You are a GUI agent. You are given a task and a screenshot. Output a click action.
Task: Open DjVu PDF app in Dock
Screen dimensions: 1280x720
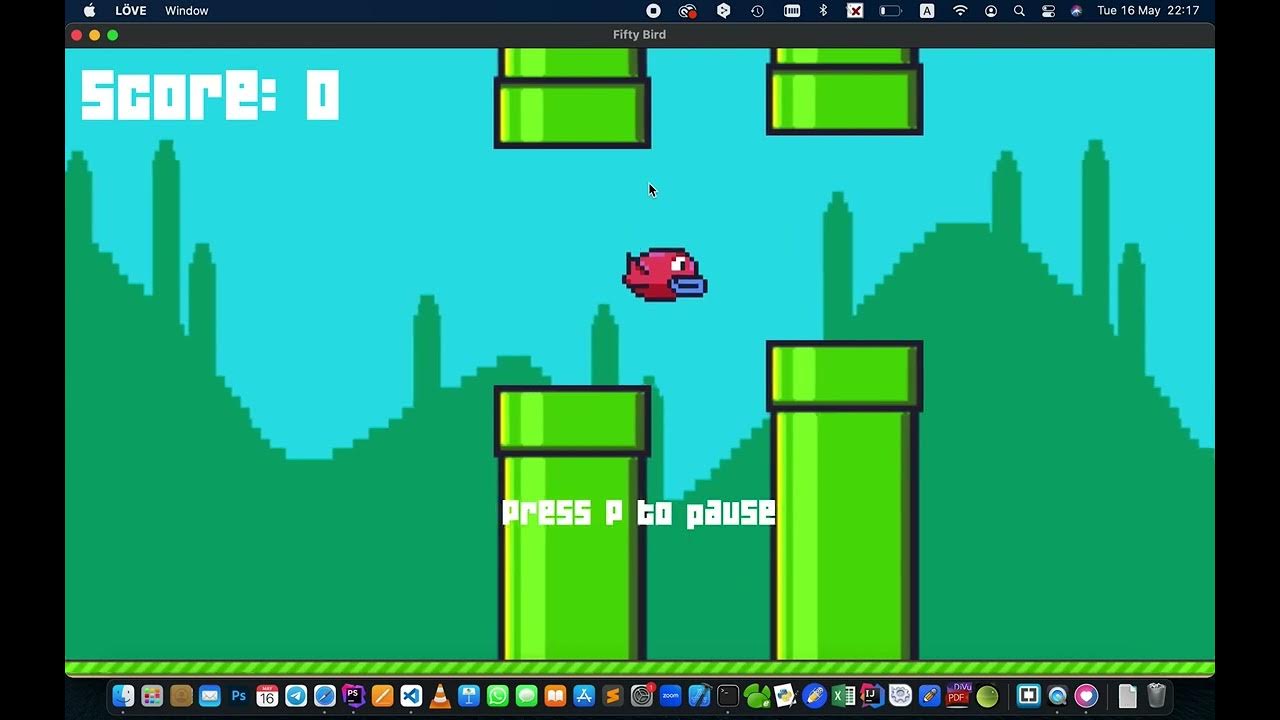point(959,695)
